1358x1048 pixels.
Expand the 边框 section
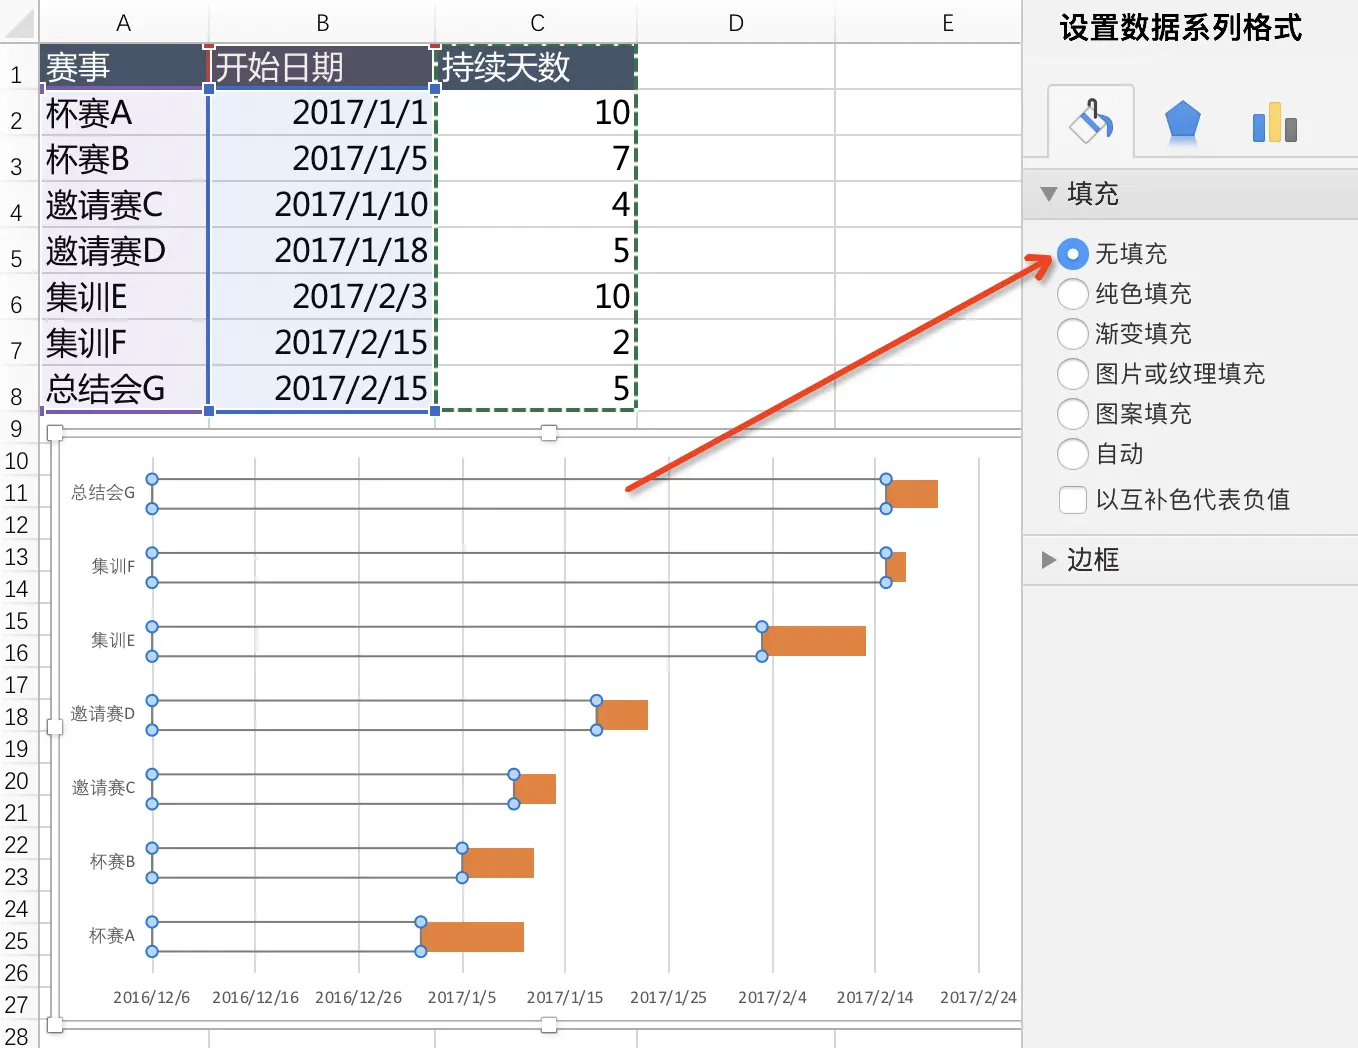(1048, 560)
